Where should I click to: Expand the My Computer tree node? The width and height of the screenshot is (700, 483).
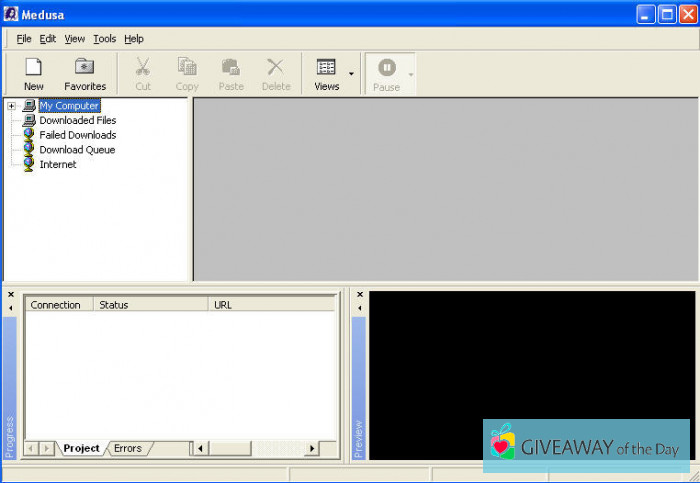11,106
